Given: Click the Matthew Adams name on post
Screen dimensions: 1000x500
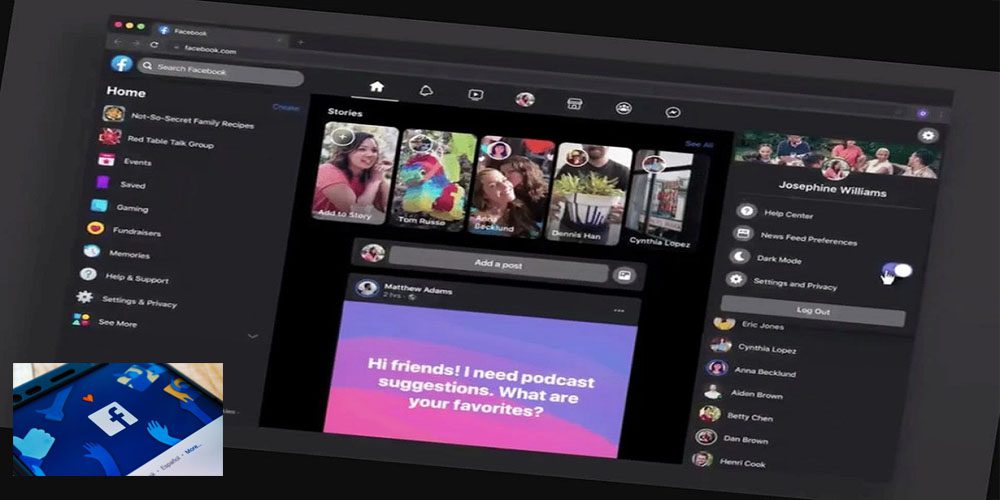Looking at the screenshot, I should pos(418,290).
